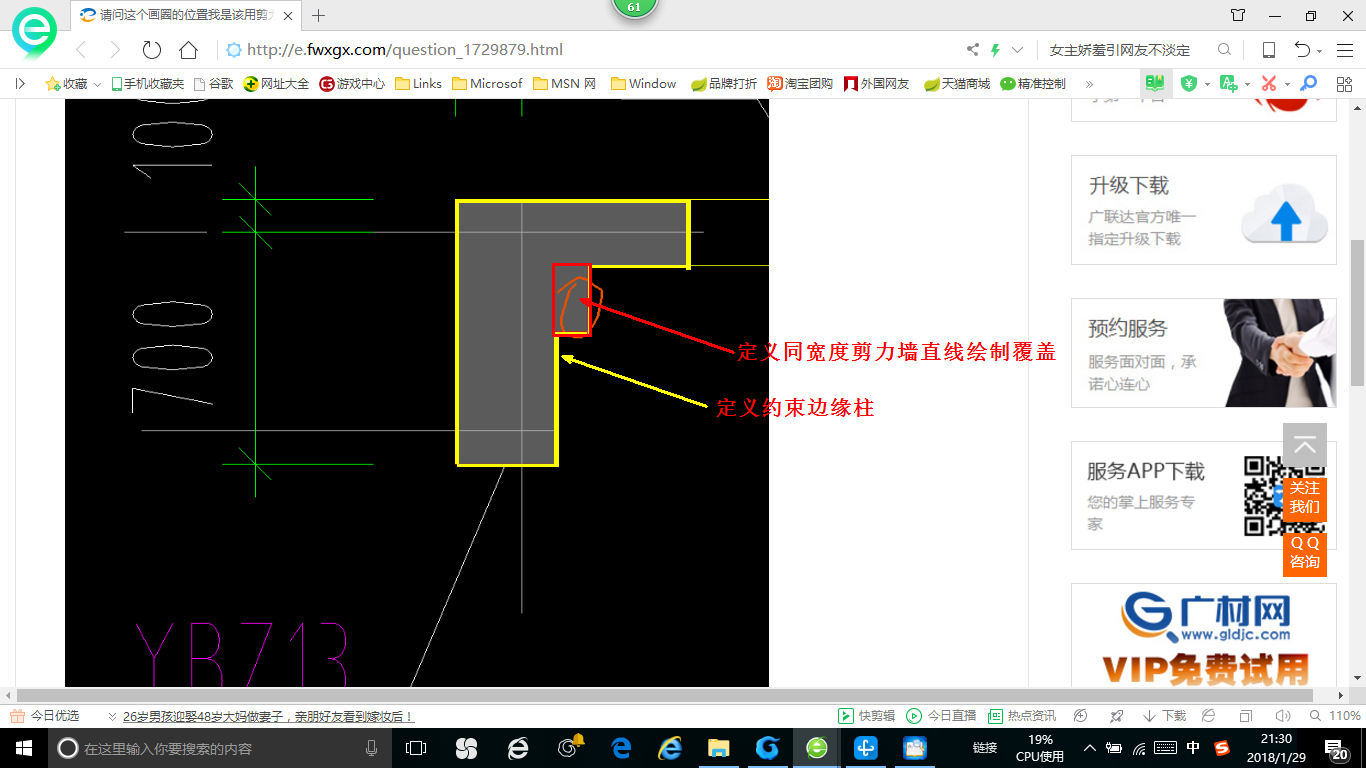This screenshot has width=1366, height=768.
Task: Click the green book reader extension icon
Action: pyautogui.click(x=1156, y=84)
